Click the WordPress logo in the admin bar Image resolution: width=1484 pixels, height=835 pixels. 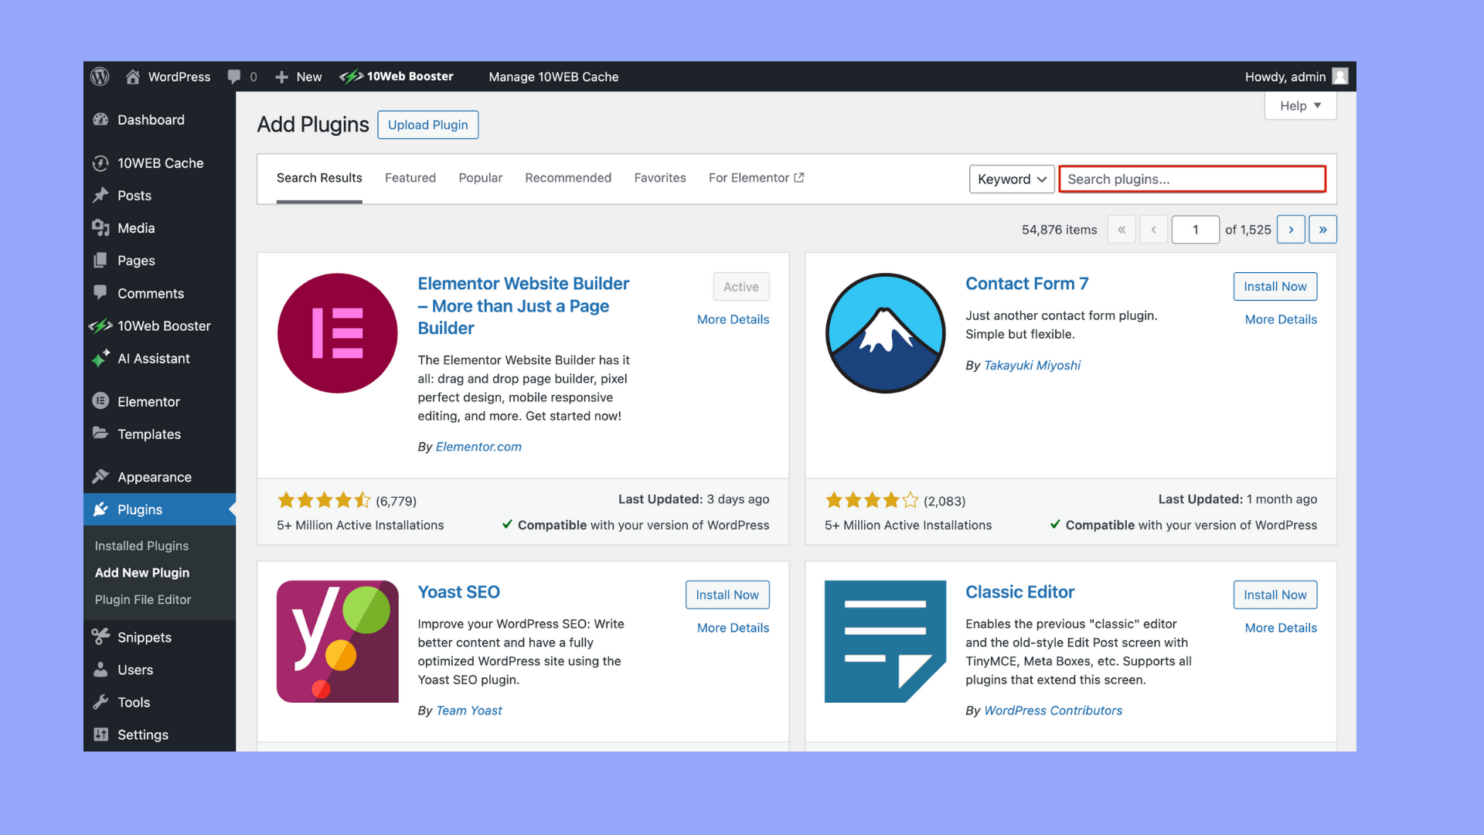click(x=99, y=76)
